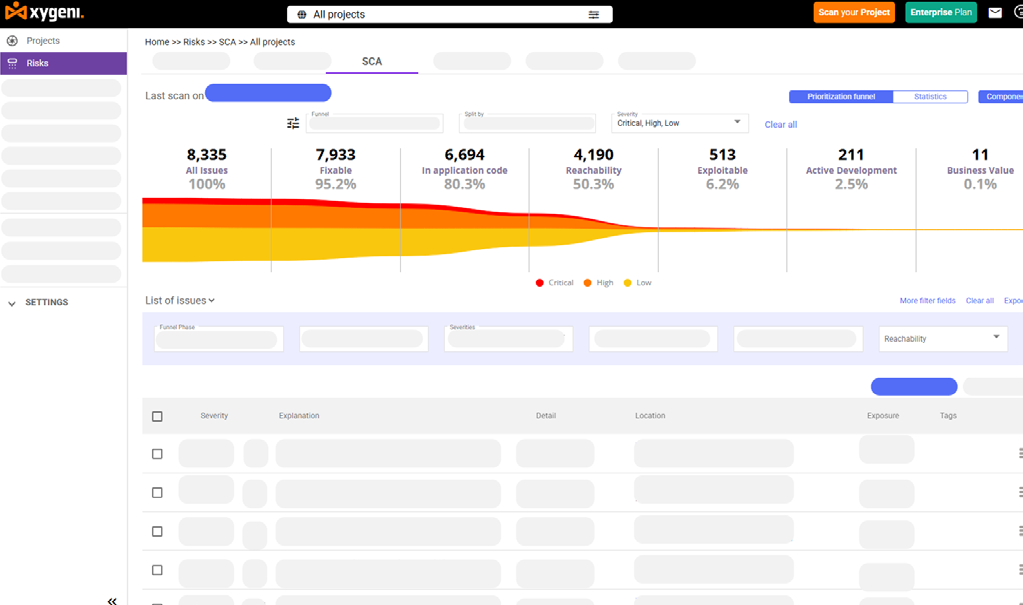Click the Xygeni logo icon
Screen dimensions: 1023x605
coord(14,13)
